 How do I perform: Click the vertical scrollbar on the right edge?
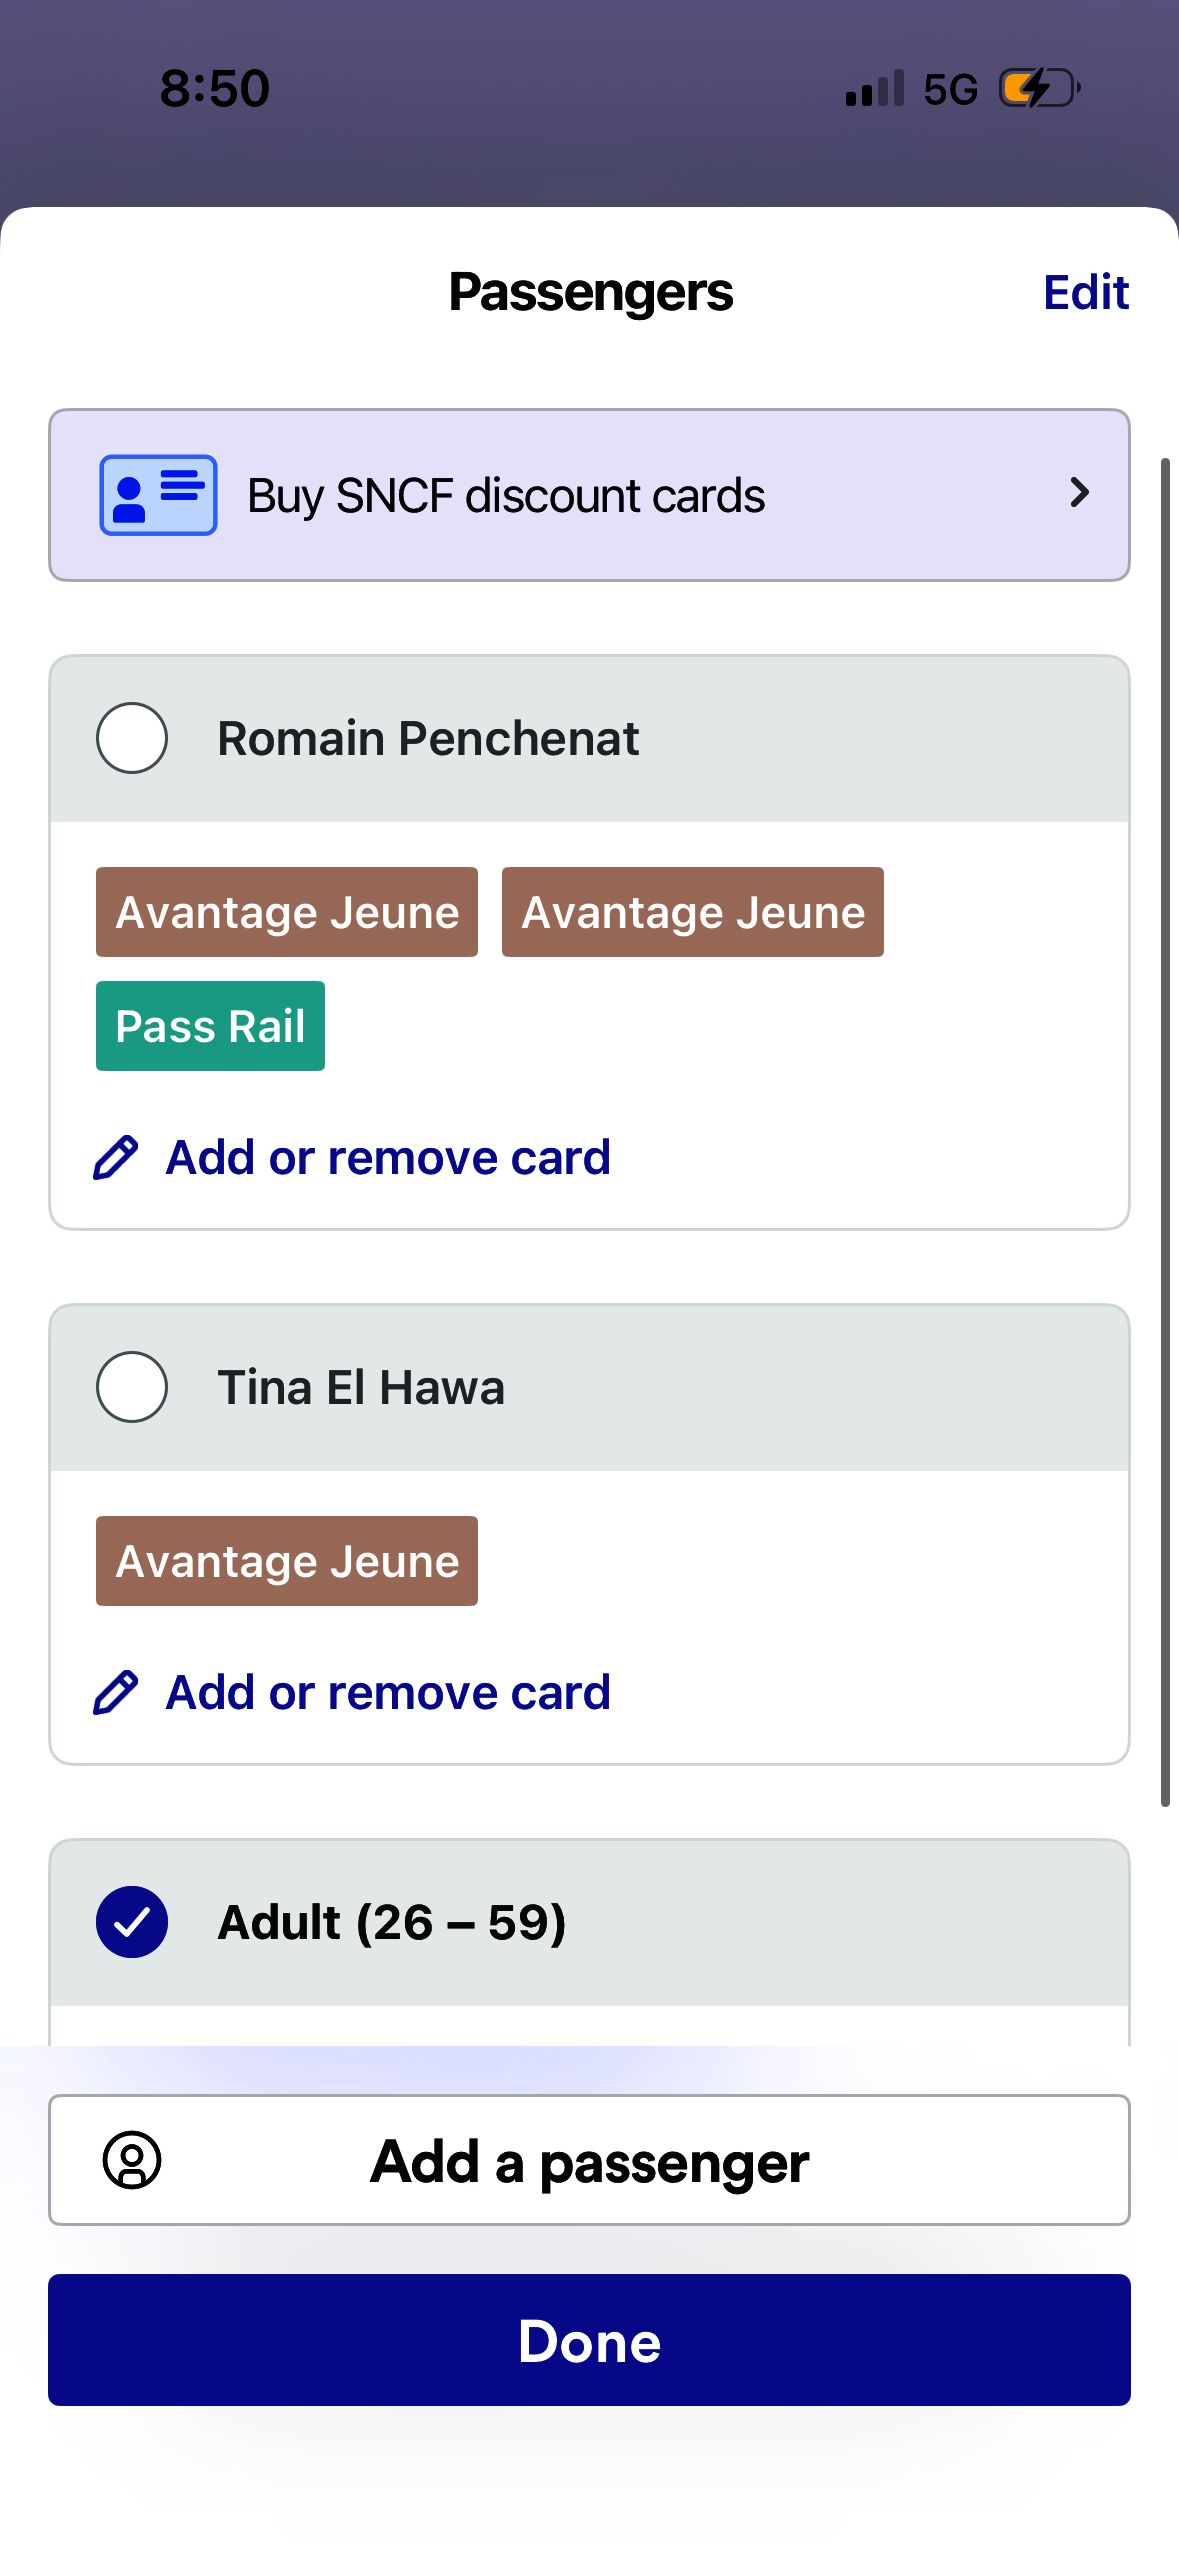(x=1165, y=1132)
